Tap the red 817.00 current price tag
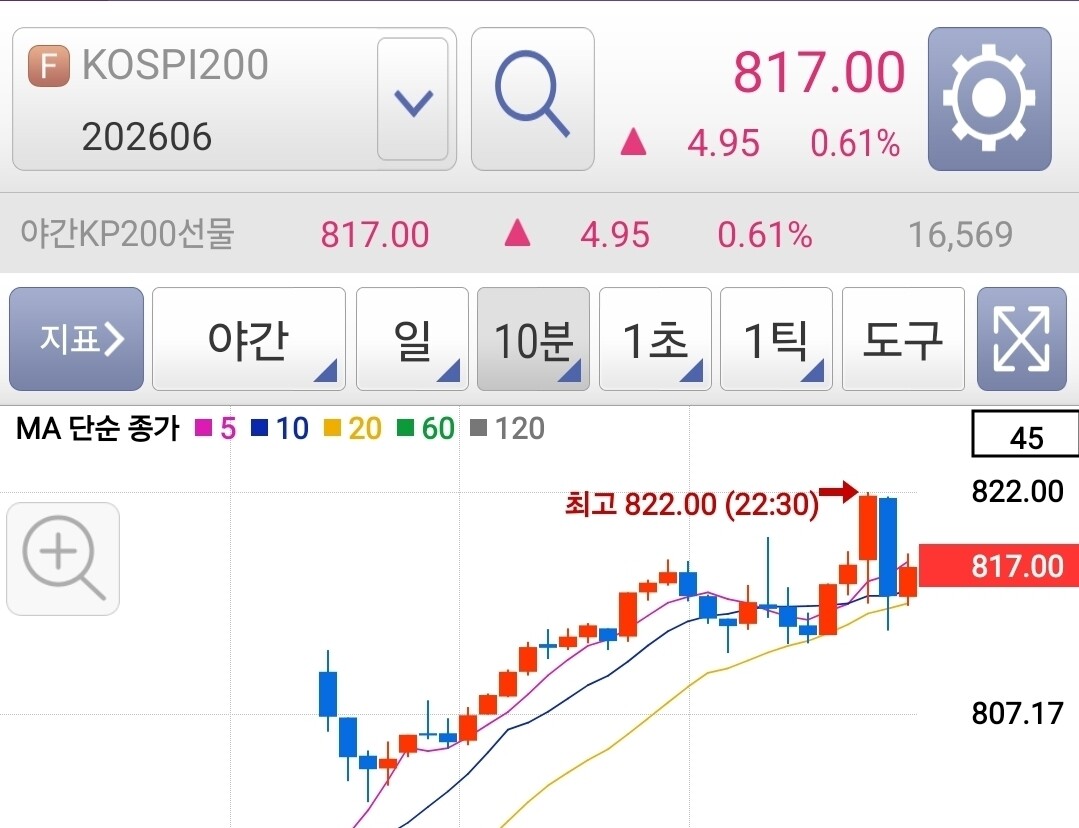The height and width of the screenshot is (828, 1079). 998,566
